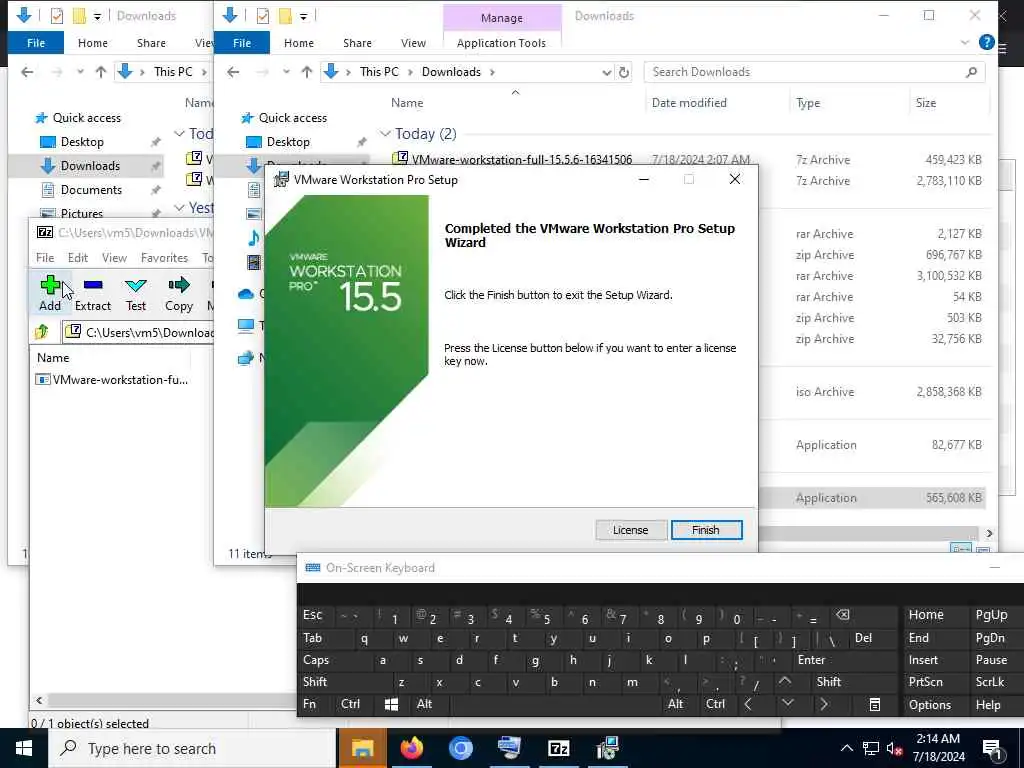The height and width of the screenshot is (768, 1024).
Task: Click the Windows Start button
Action: point(24,748)
